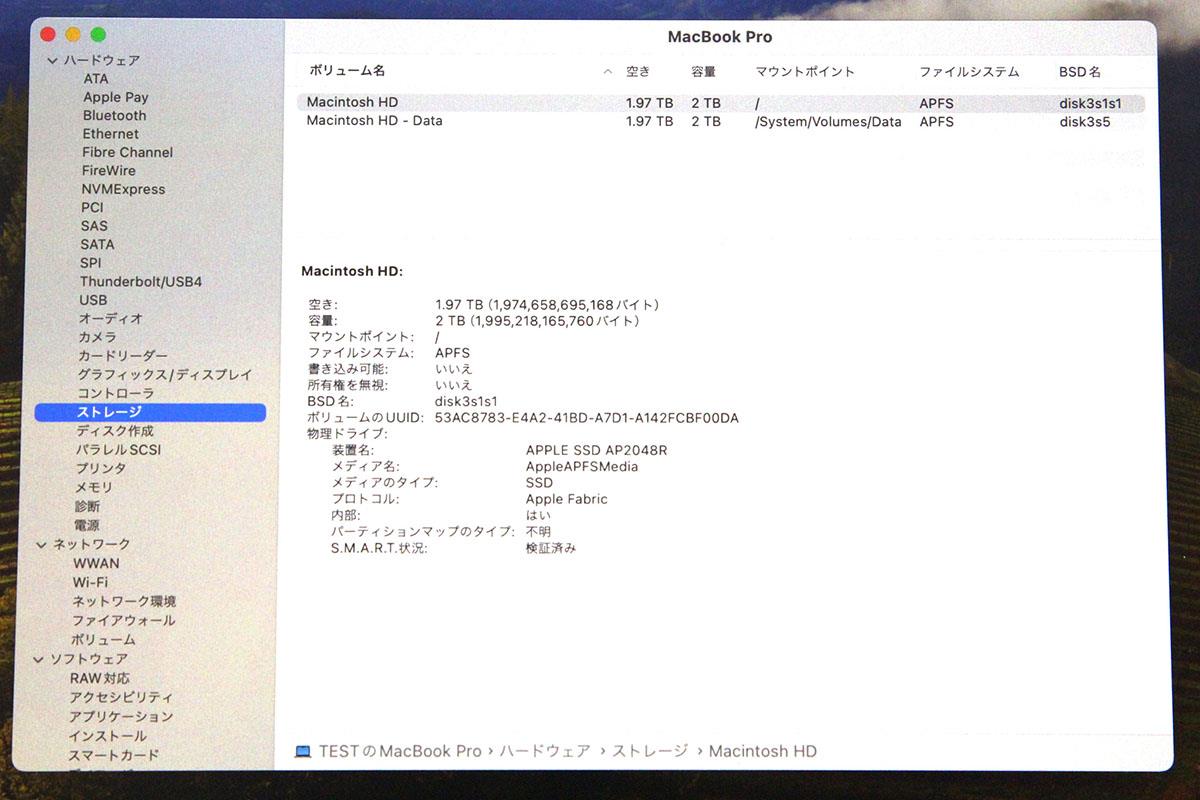
Task: Select カードリーダー in the sidebar
Action: click(x=123, y=356)
